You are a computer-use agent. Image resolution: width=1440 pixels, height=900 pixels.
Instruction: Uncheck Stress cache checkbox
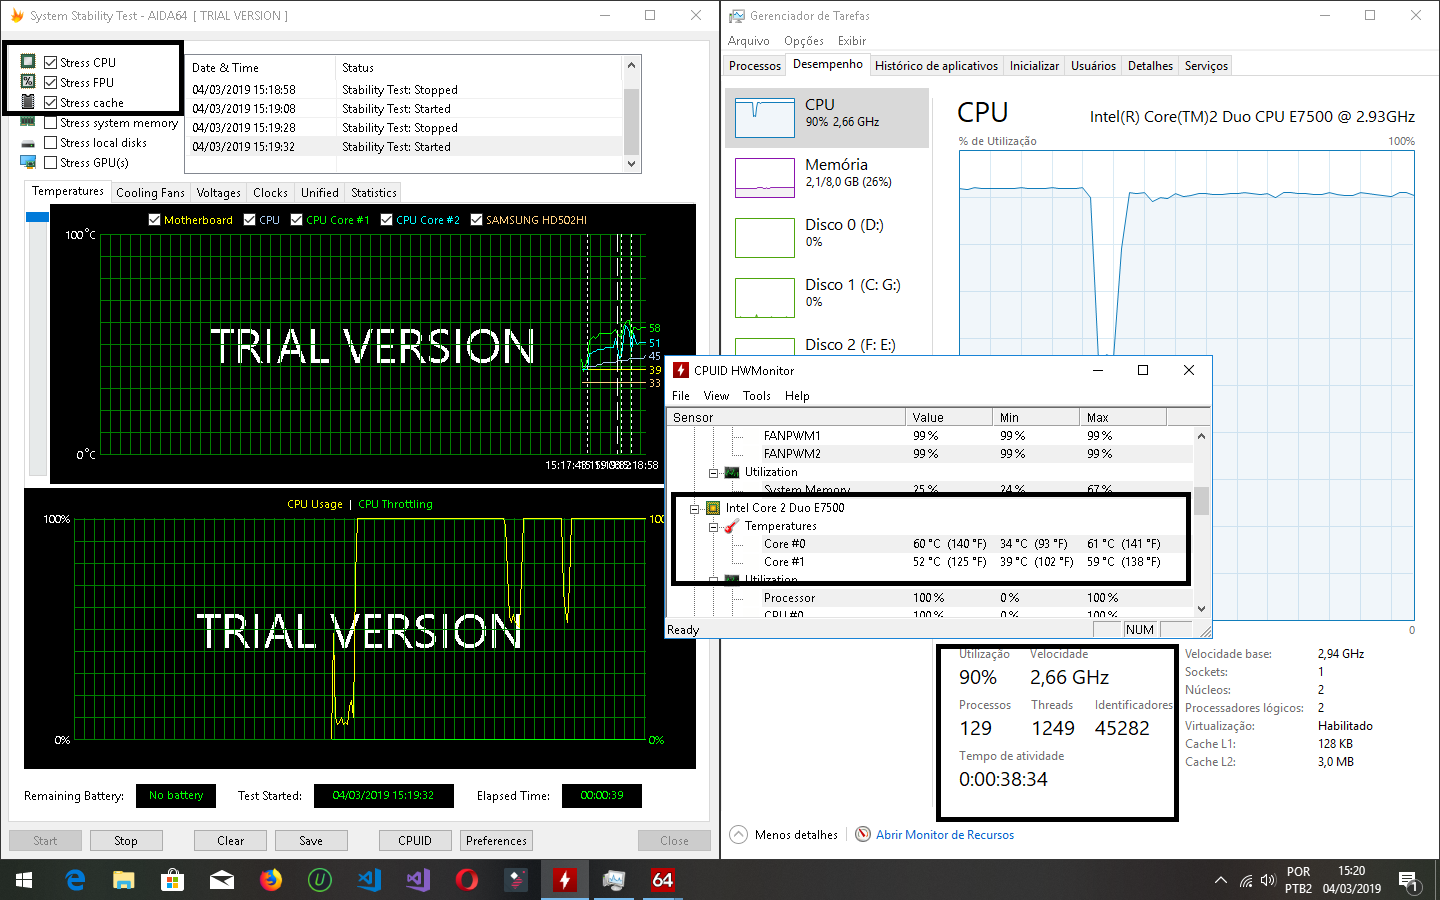pyautogui.click(x=50, y=102)
